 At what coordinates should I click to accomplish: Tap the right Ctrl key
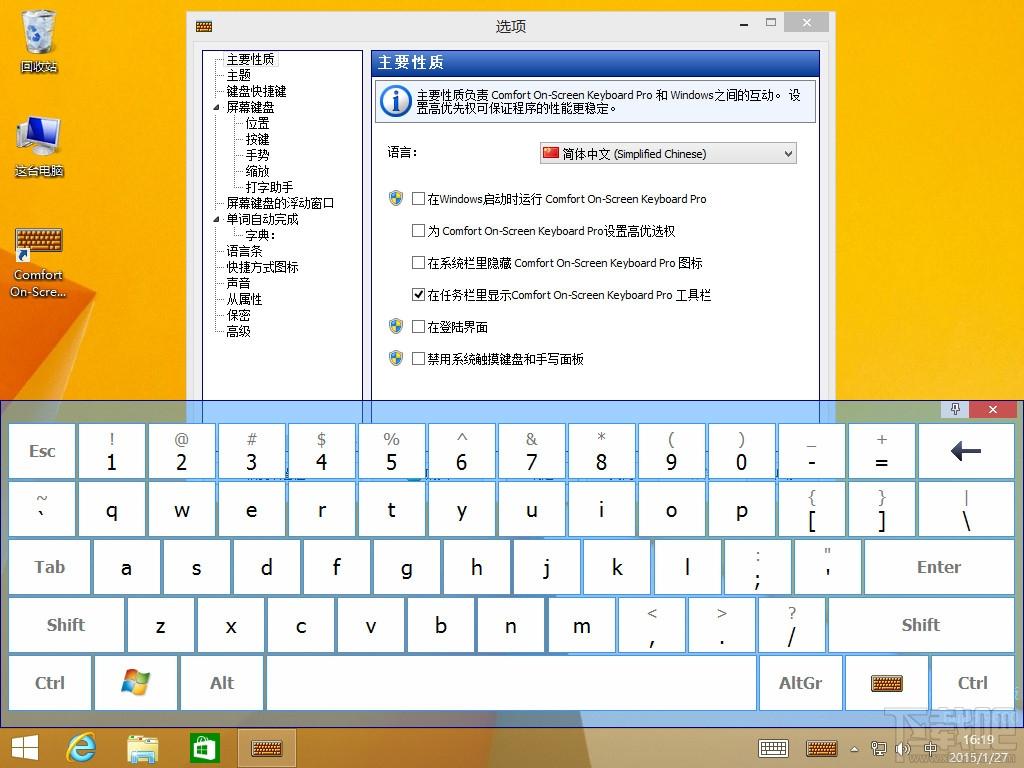[972, 682]
